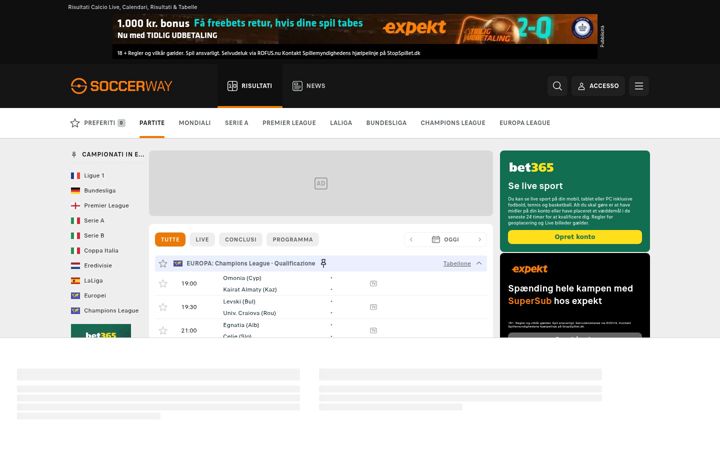Viewport: 720px width, 450px height.
Task: Open Preferiti favorites with star
Action: point(97,123)
